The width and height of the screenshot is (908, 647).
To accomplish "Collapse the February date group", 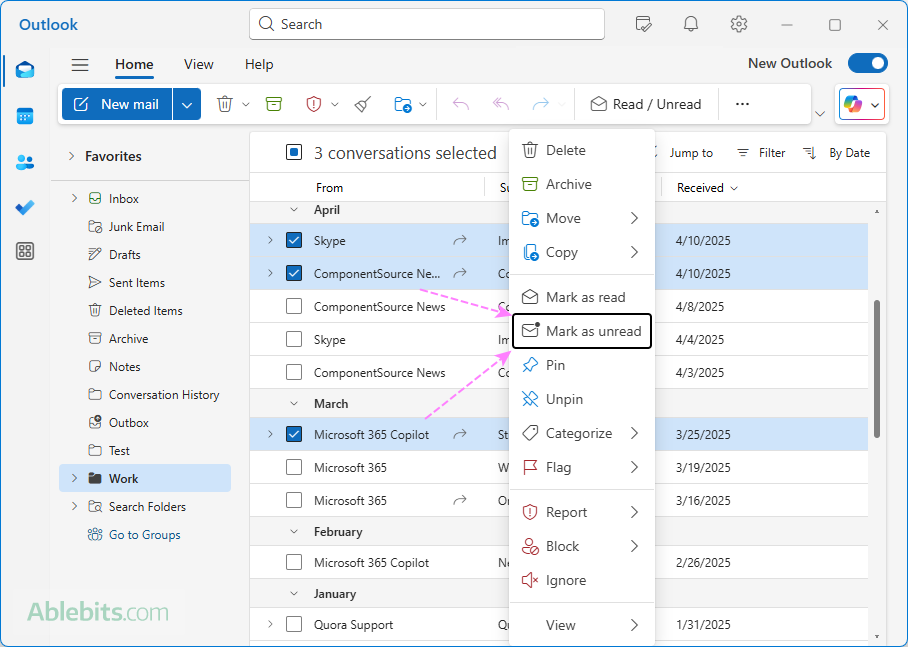I will click(x=294, y=532).
